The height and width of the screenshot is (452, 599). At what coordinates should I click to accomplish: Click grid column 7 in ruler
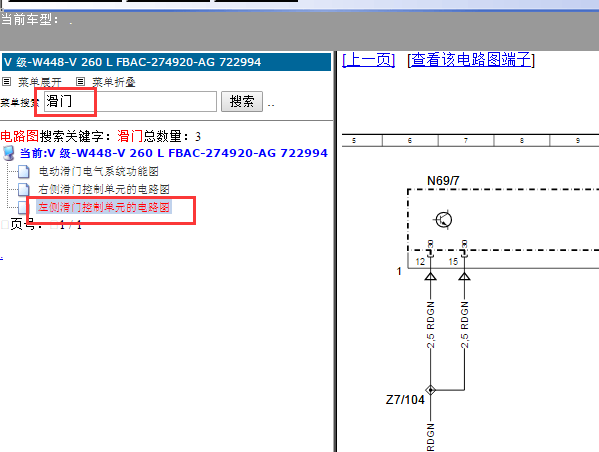point(466,141)
